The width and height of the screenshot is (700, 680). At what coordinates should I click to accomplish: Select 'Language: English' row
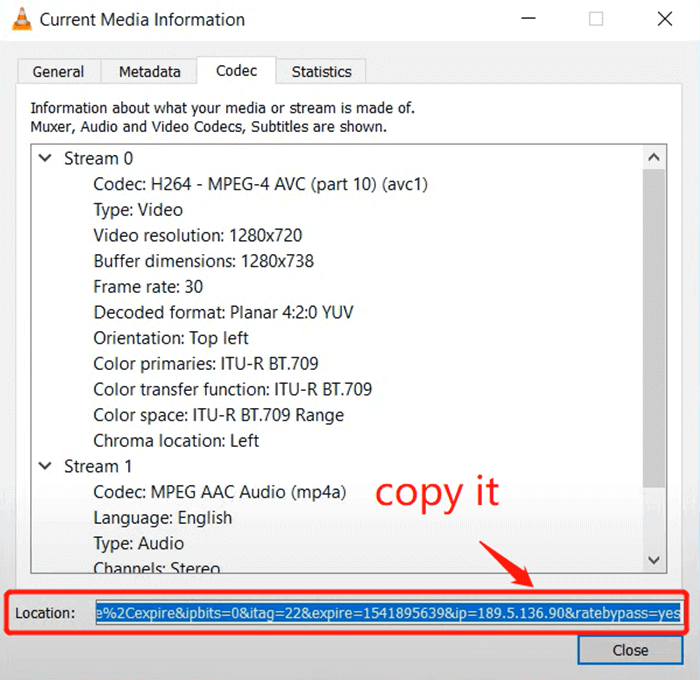pos(162,518)
